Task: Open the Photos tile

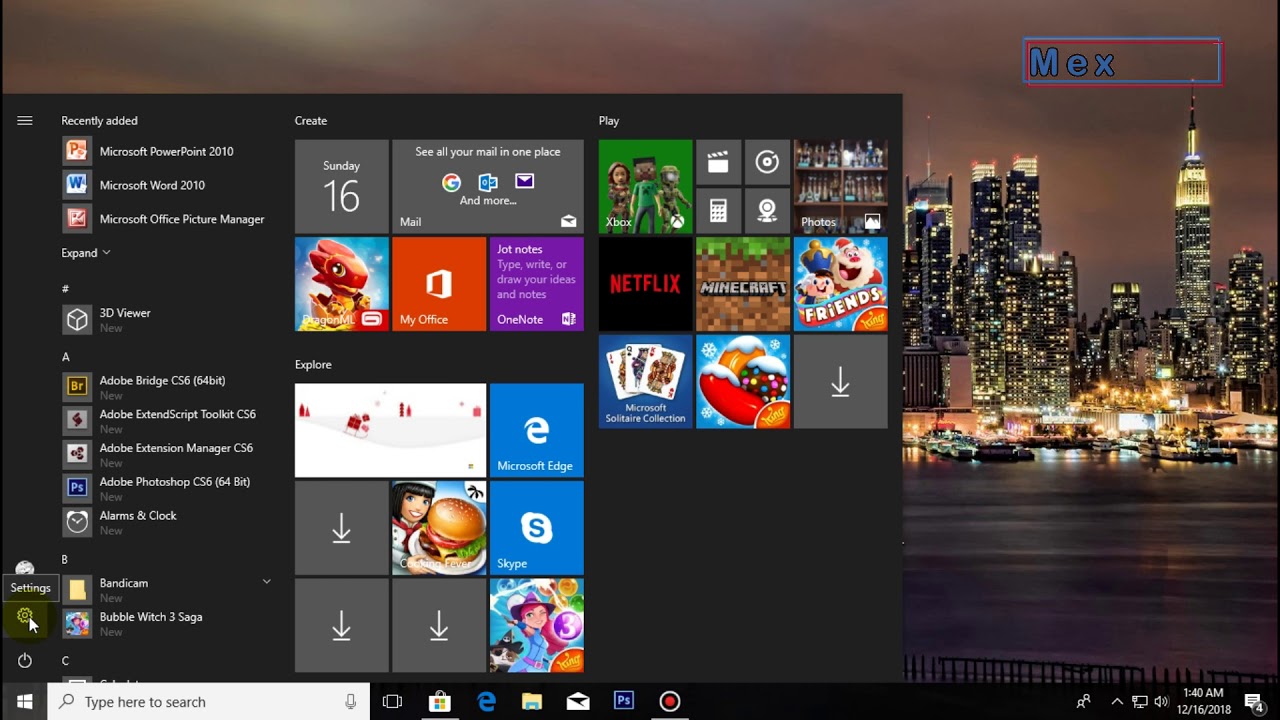Action: (840, 187)
